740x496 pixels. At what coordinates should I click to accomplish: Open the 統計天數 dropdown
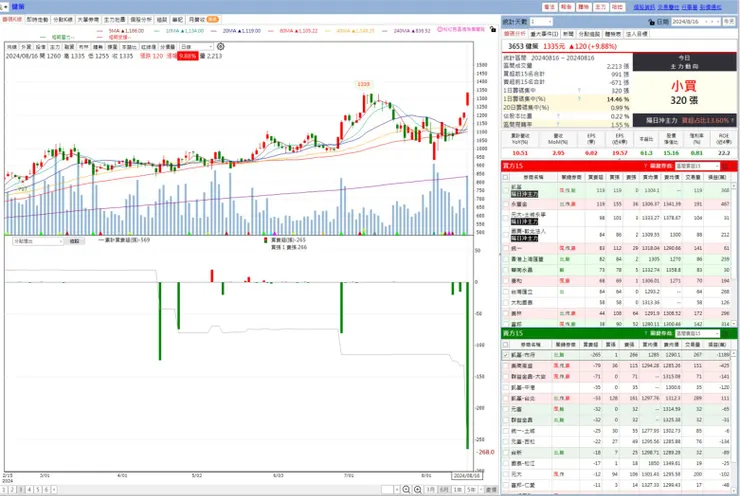(x=541, y=22)
